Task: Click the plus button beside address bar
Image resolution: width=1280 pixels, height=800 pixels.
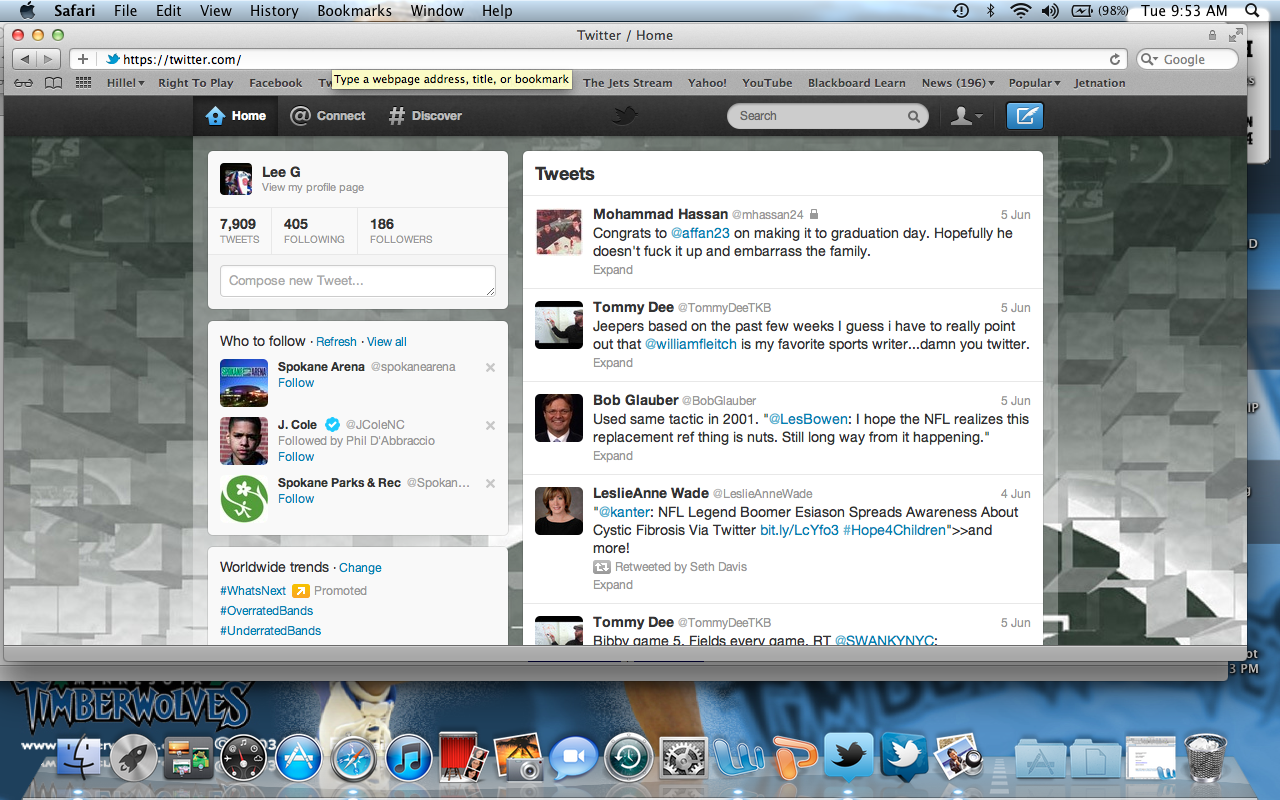Action: click(x=83, y=60)
